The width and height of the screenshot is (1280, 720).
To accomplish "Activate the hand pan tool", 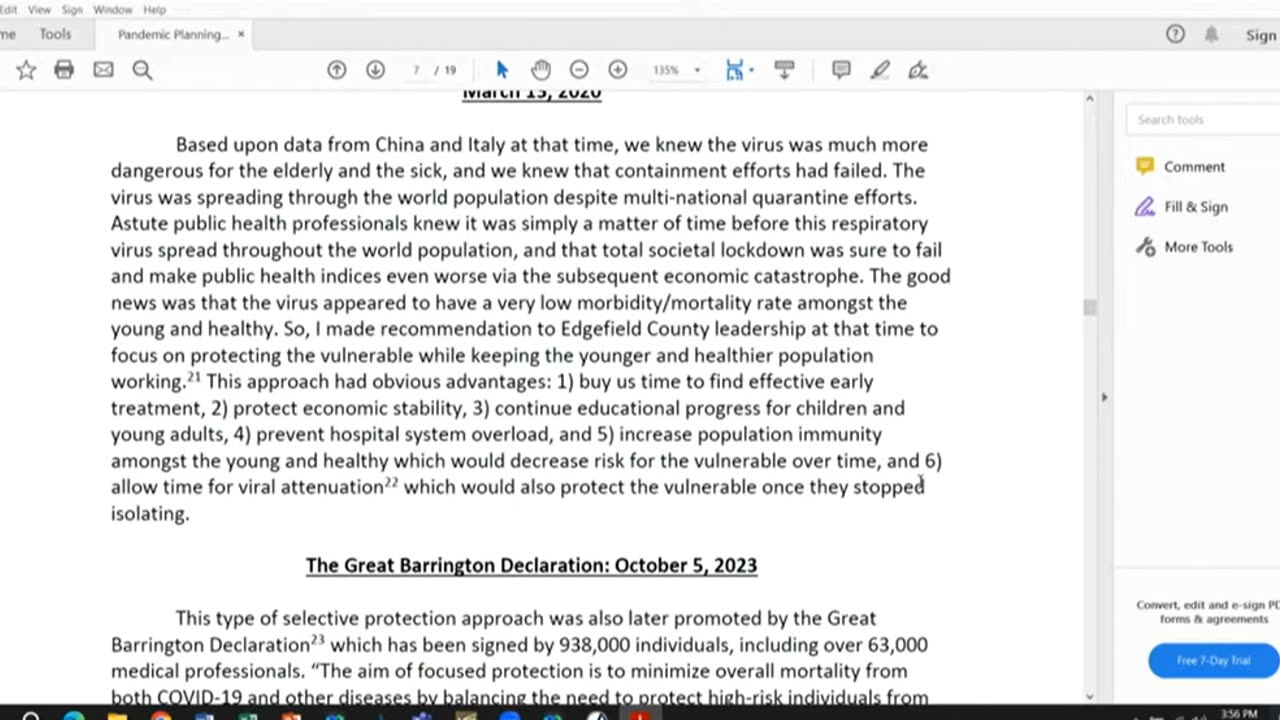I will tap(541, 70).
